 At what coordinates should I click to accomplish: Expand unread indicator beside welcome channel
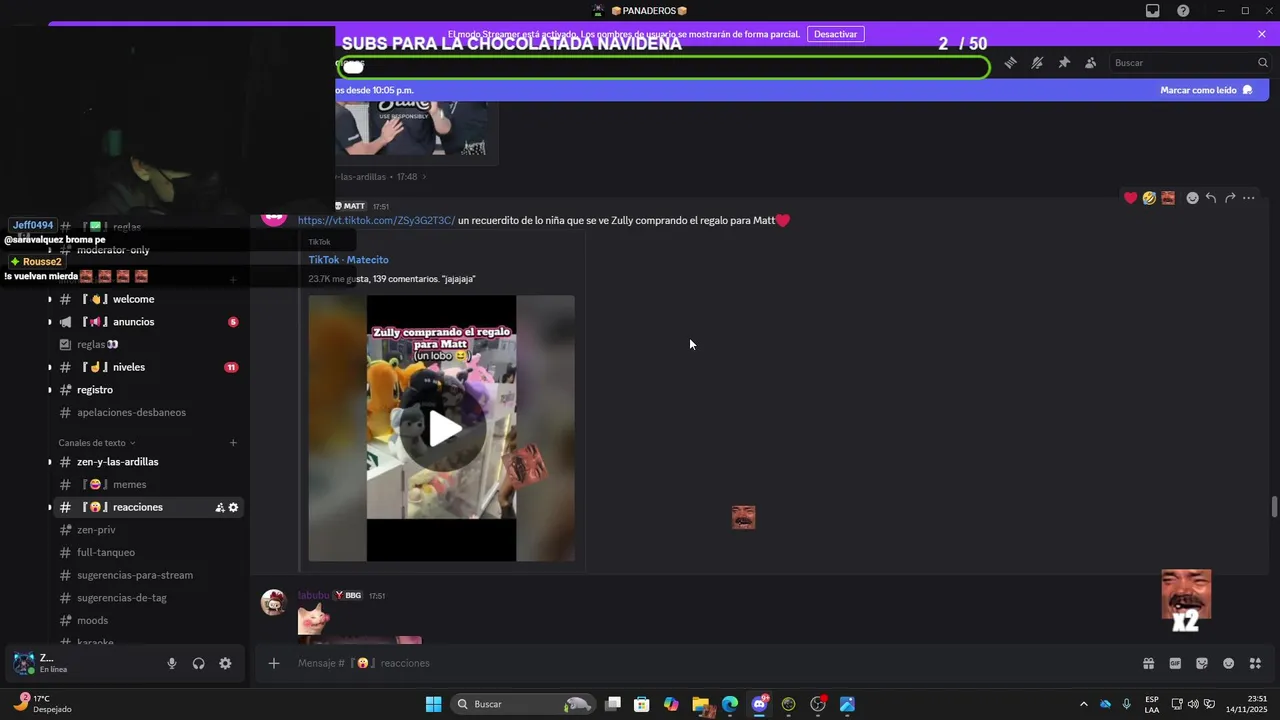pos(50,299)
